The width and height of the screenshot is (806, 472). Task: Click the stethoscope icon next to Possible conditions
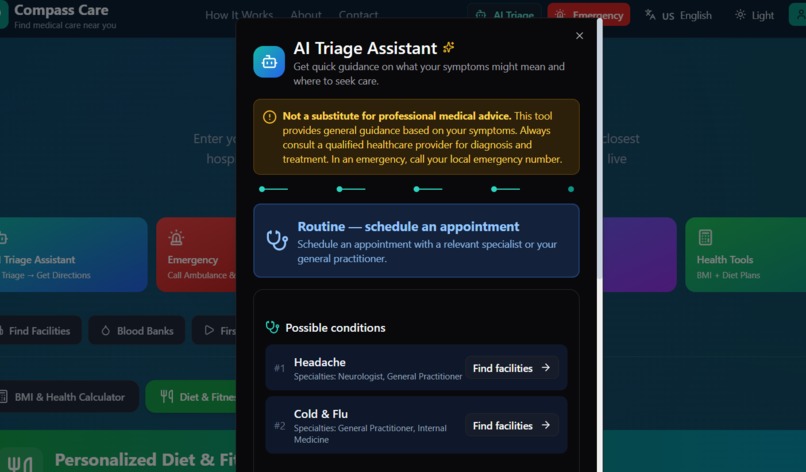(272, 327)
